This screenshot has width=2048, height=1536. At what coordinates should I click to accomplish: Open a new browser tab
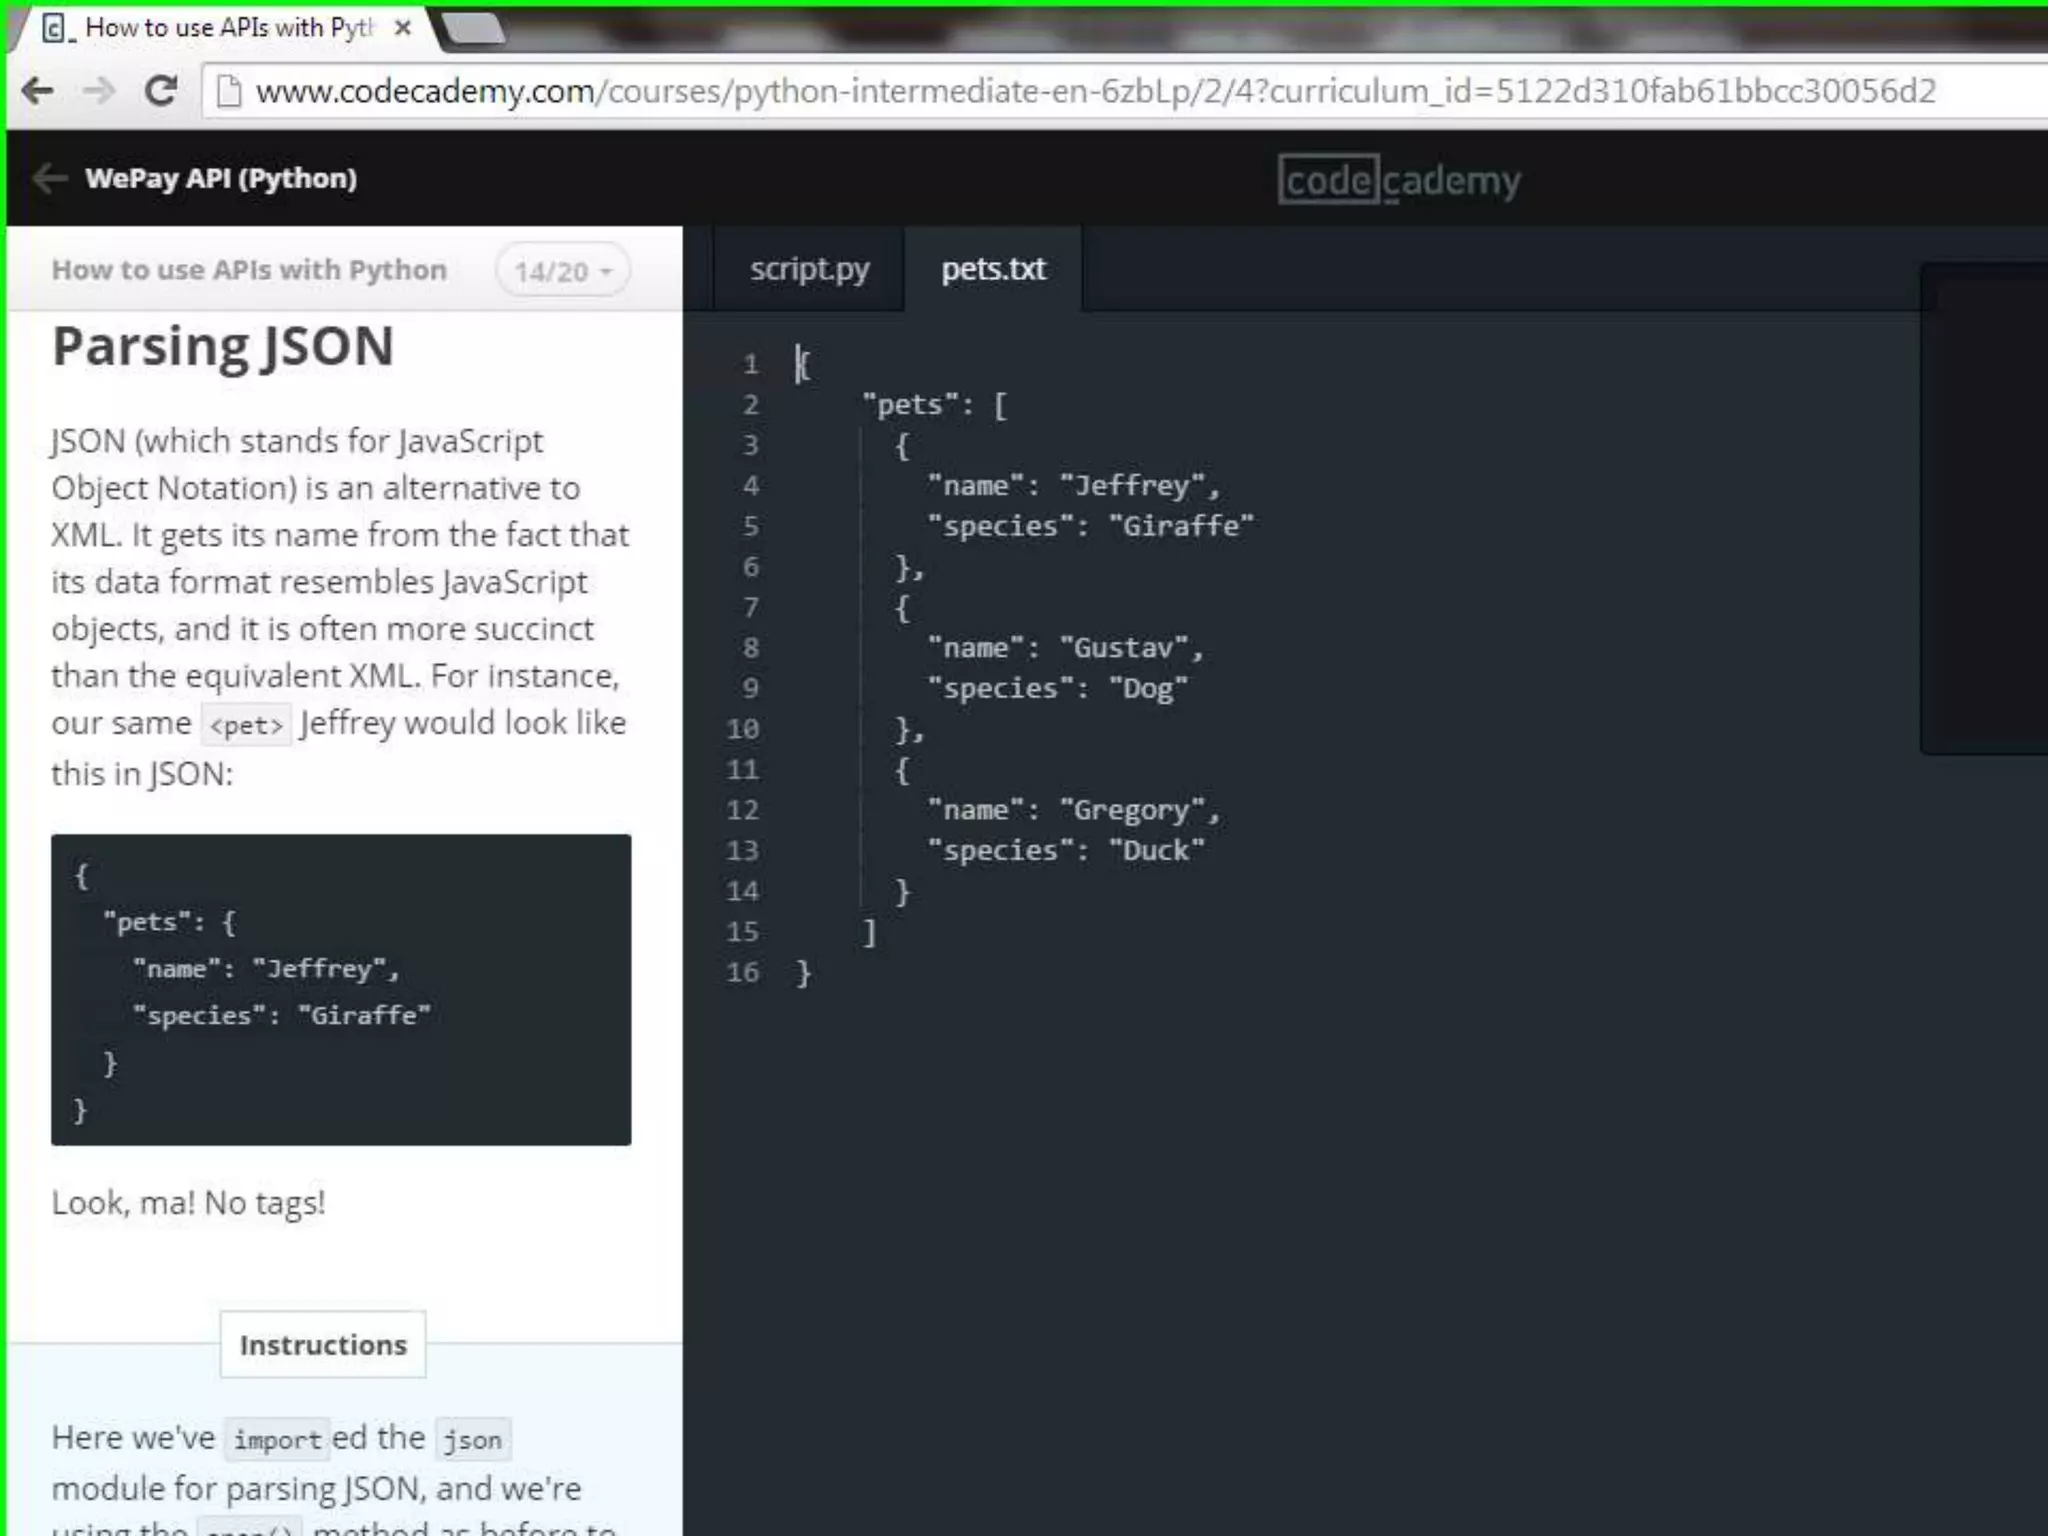pyautogui.click(x=473, y=28)
